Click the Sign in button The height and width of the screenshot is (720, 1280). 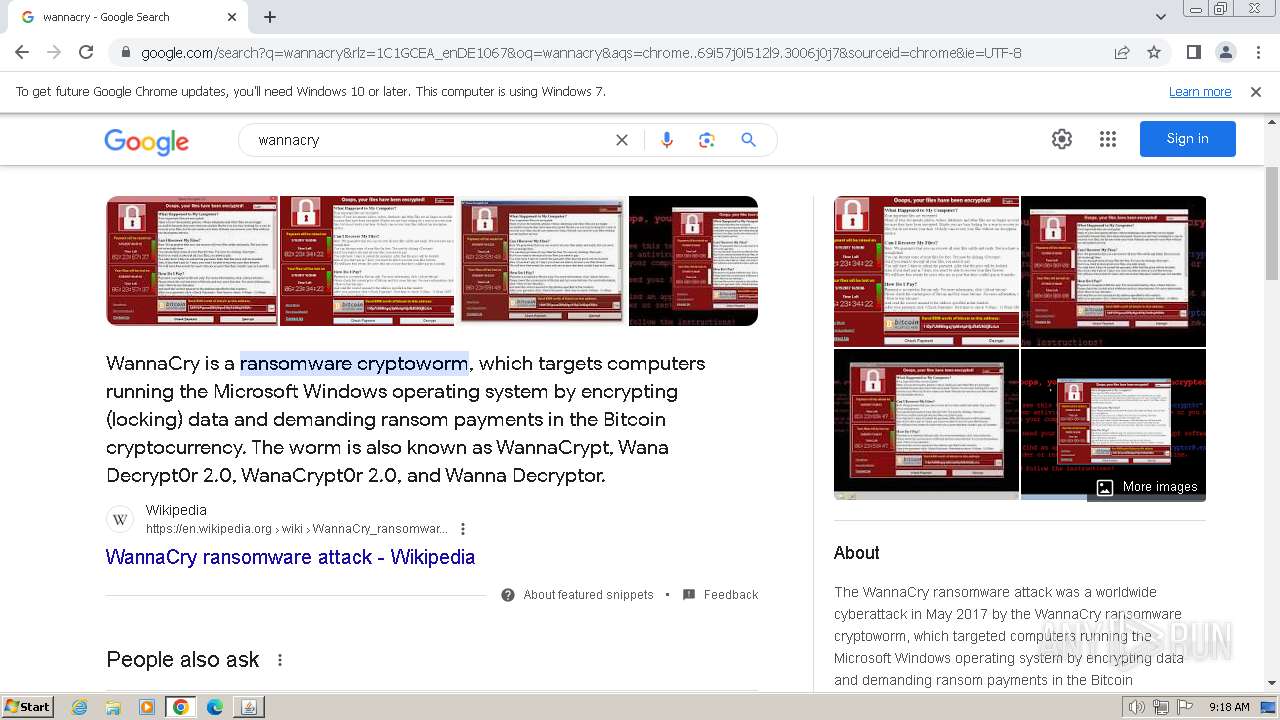(x=1188, y=139)
